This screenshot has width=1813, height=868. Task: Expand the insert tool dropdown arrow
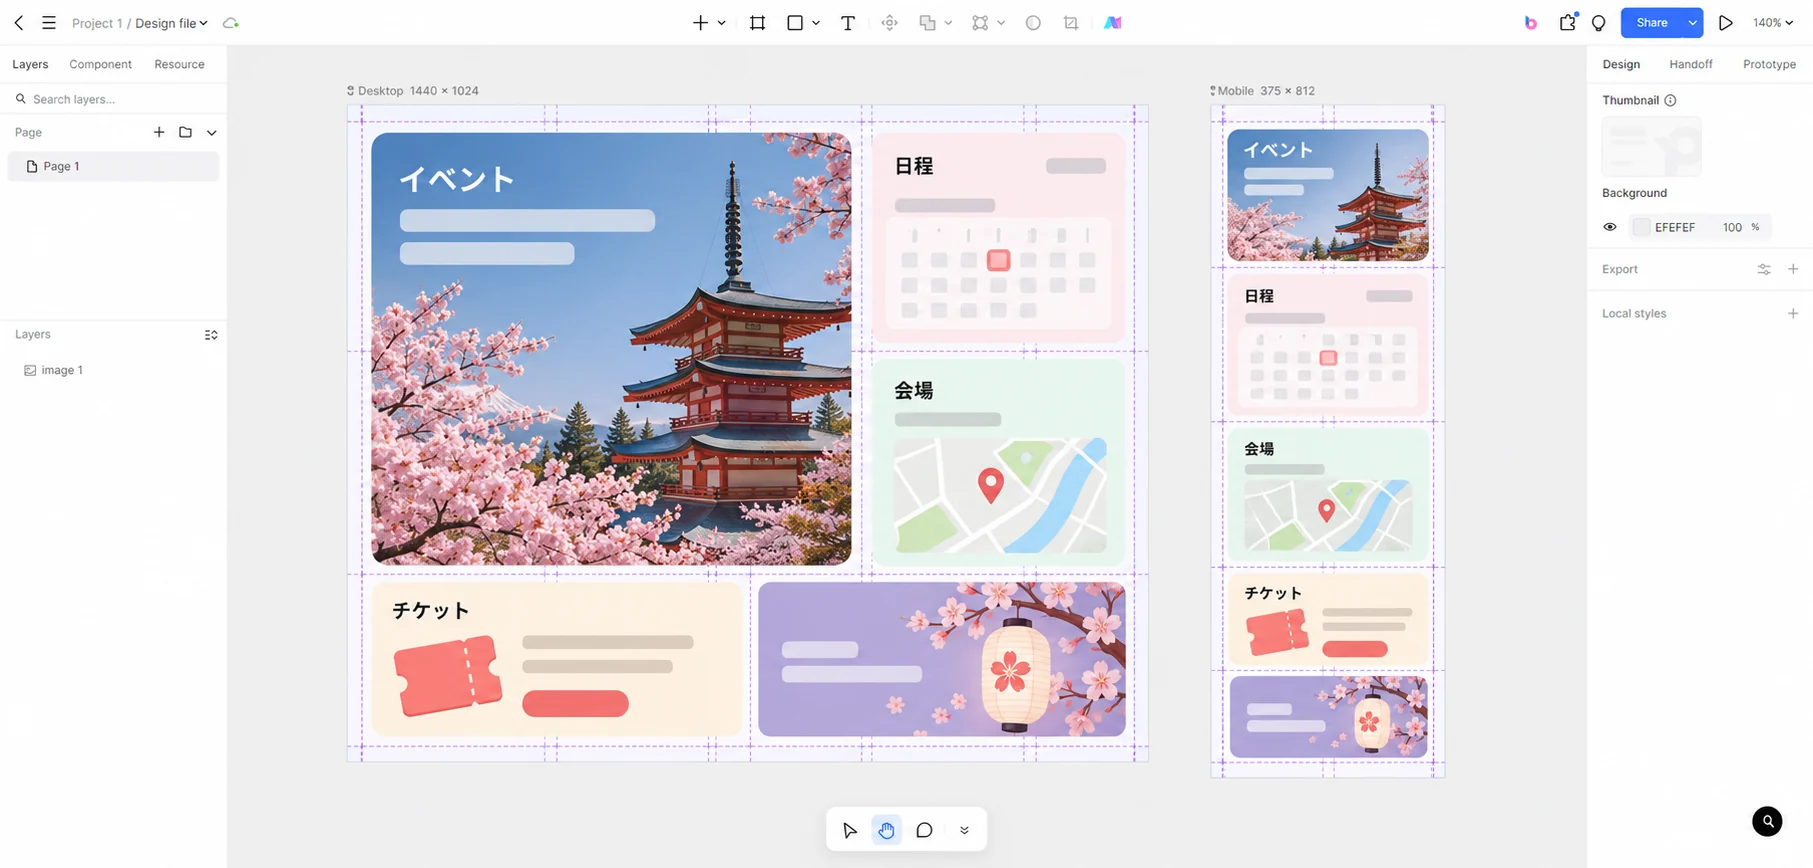click(721, 23)
